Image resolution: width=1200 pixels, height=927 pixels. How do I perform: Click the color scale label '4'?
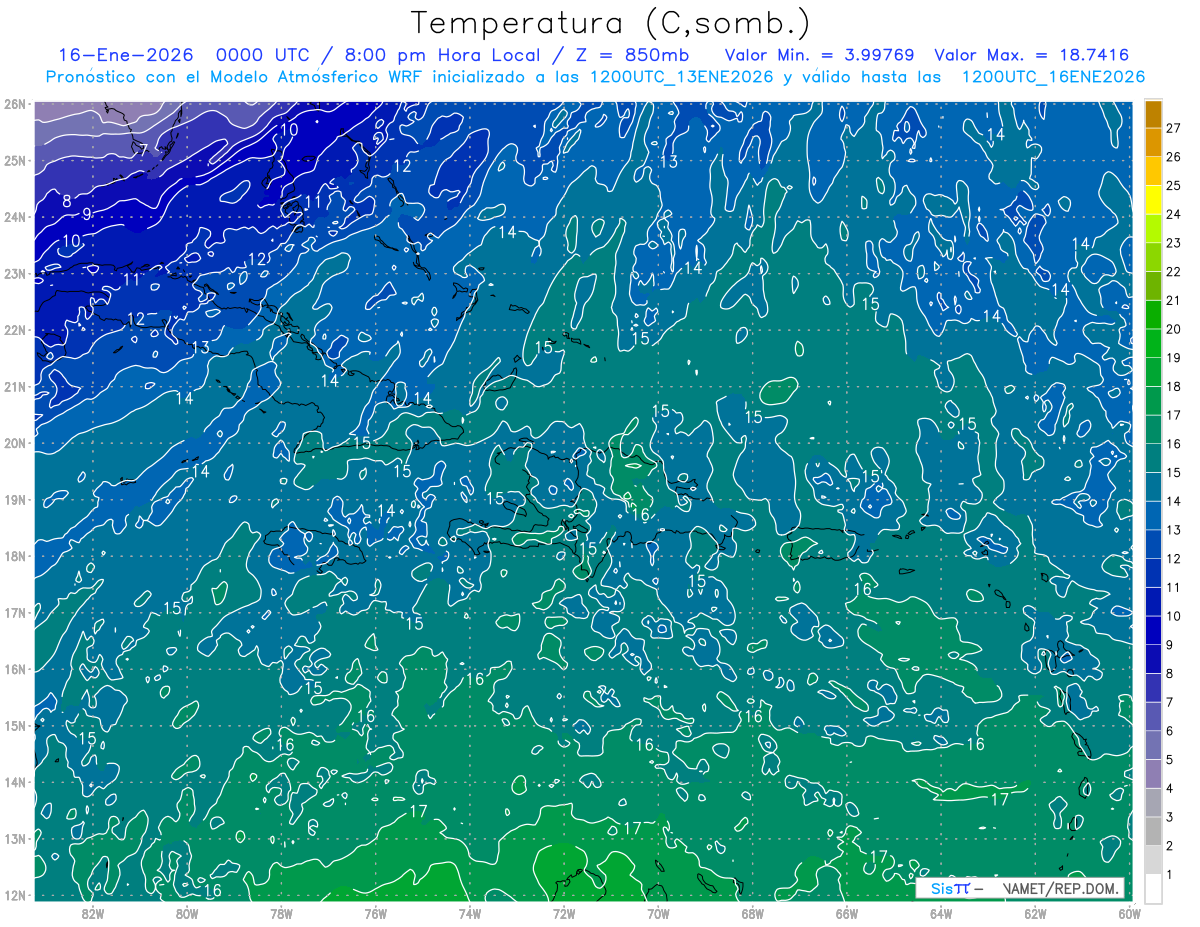(x=1169, y=788)
